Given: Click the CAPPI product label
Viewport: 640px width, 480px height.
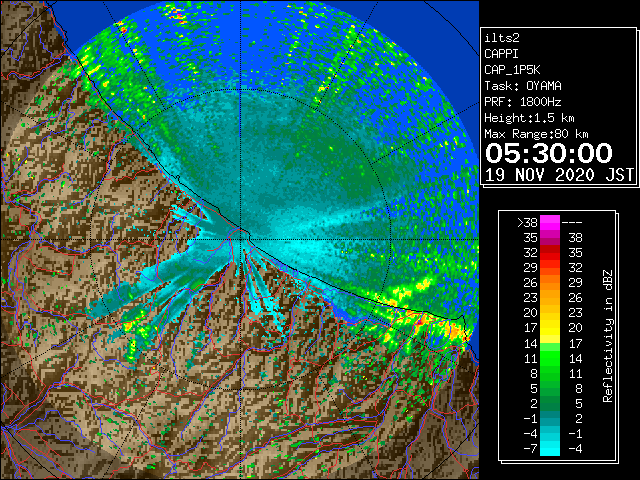Looking at the screenshot, I should click(501, 54).
